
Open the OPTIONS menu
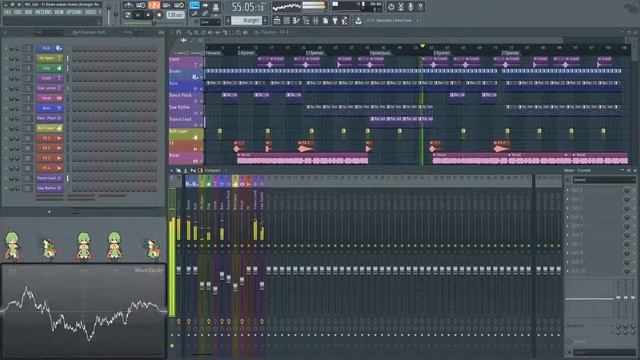coord(74,12)
